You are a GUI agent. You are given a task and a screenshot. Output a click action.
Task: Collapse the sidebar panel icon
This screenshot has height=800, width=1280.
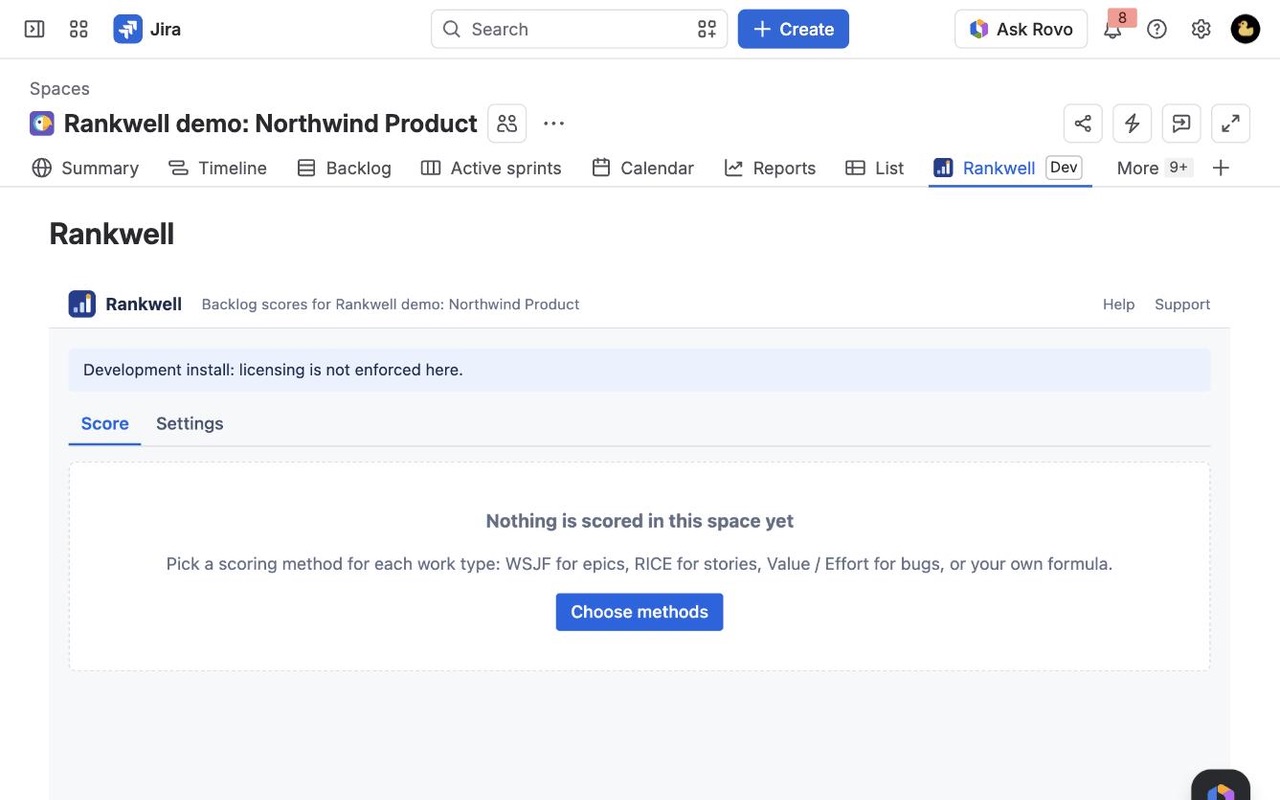34,29
